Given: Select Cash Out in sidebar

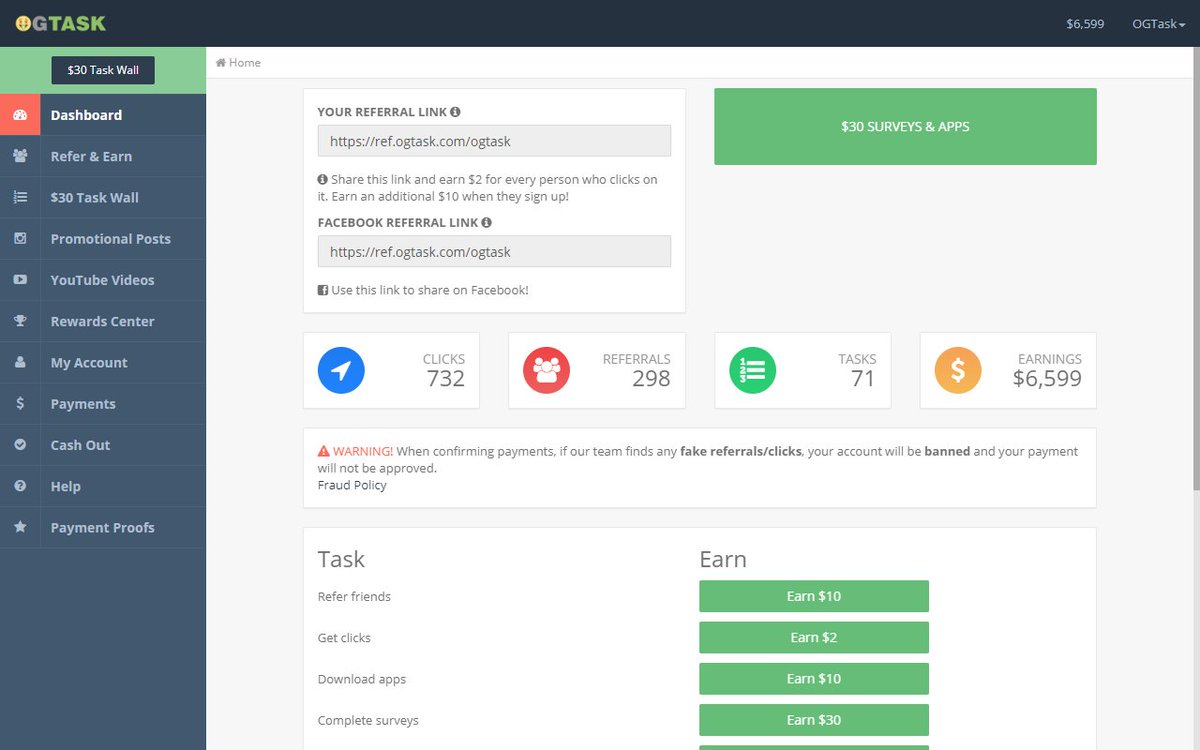Looking at the screenshot, I should click(103, 445).
